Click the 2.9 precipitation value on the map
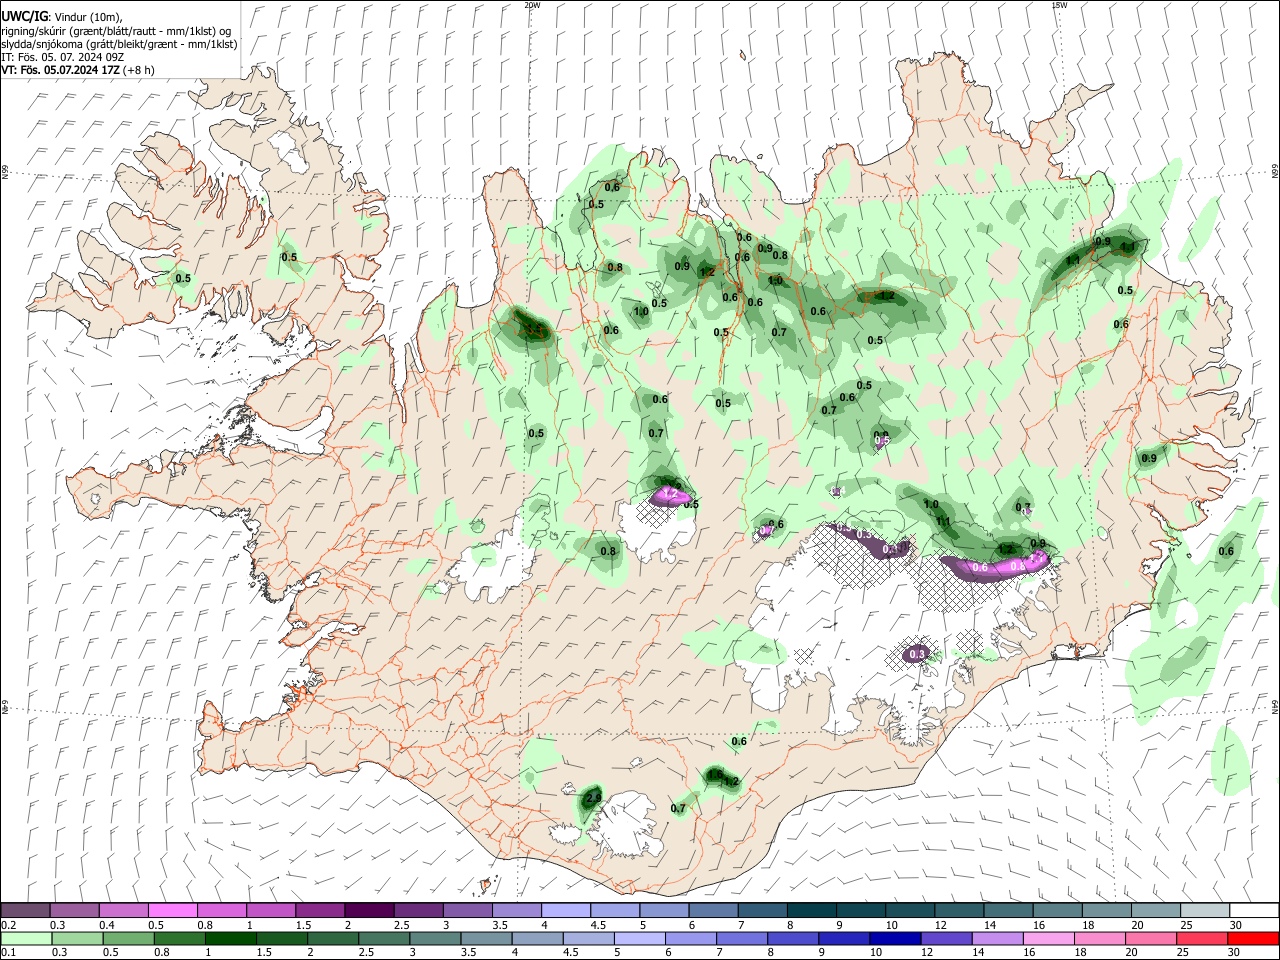Screen dimensions: 1280x960 (593, 797)
